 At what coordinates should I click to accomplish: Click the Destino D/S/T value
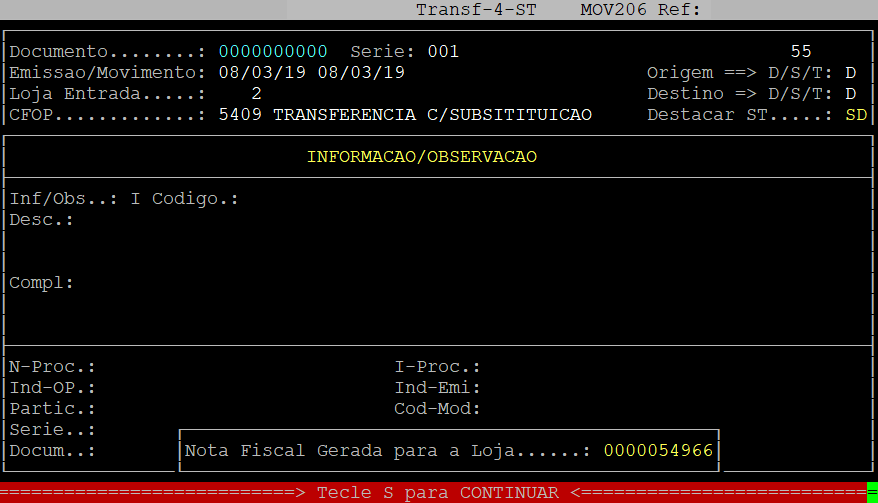pos(850,94)
